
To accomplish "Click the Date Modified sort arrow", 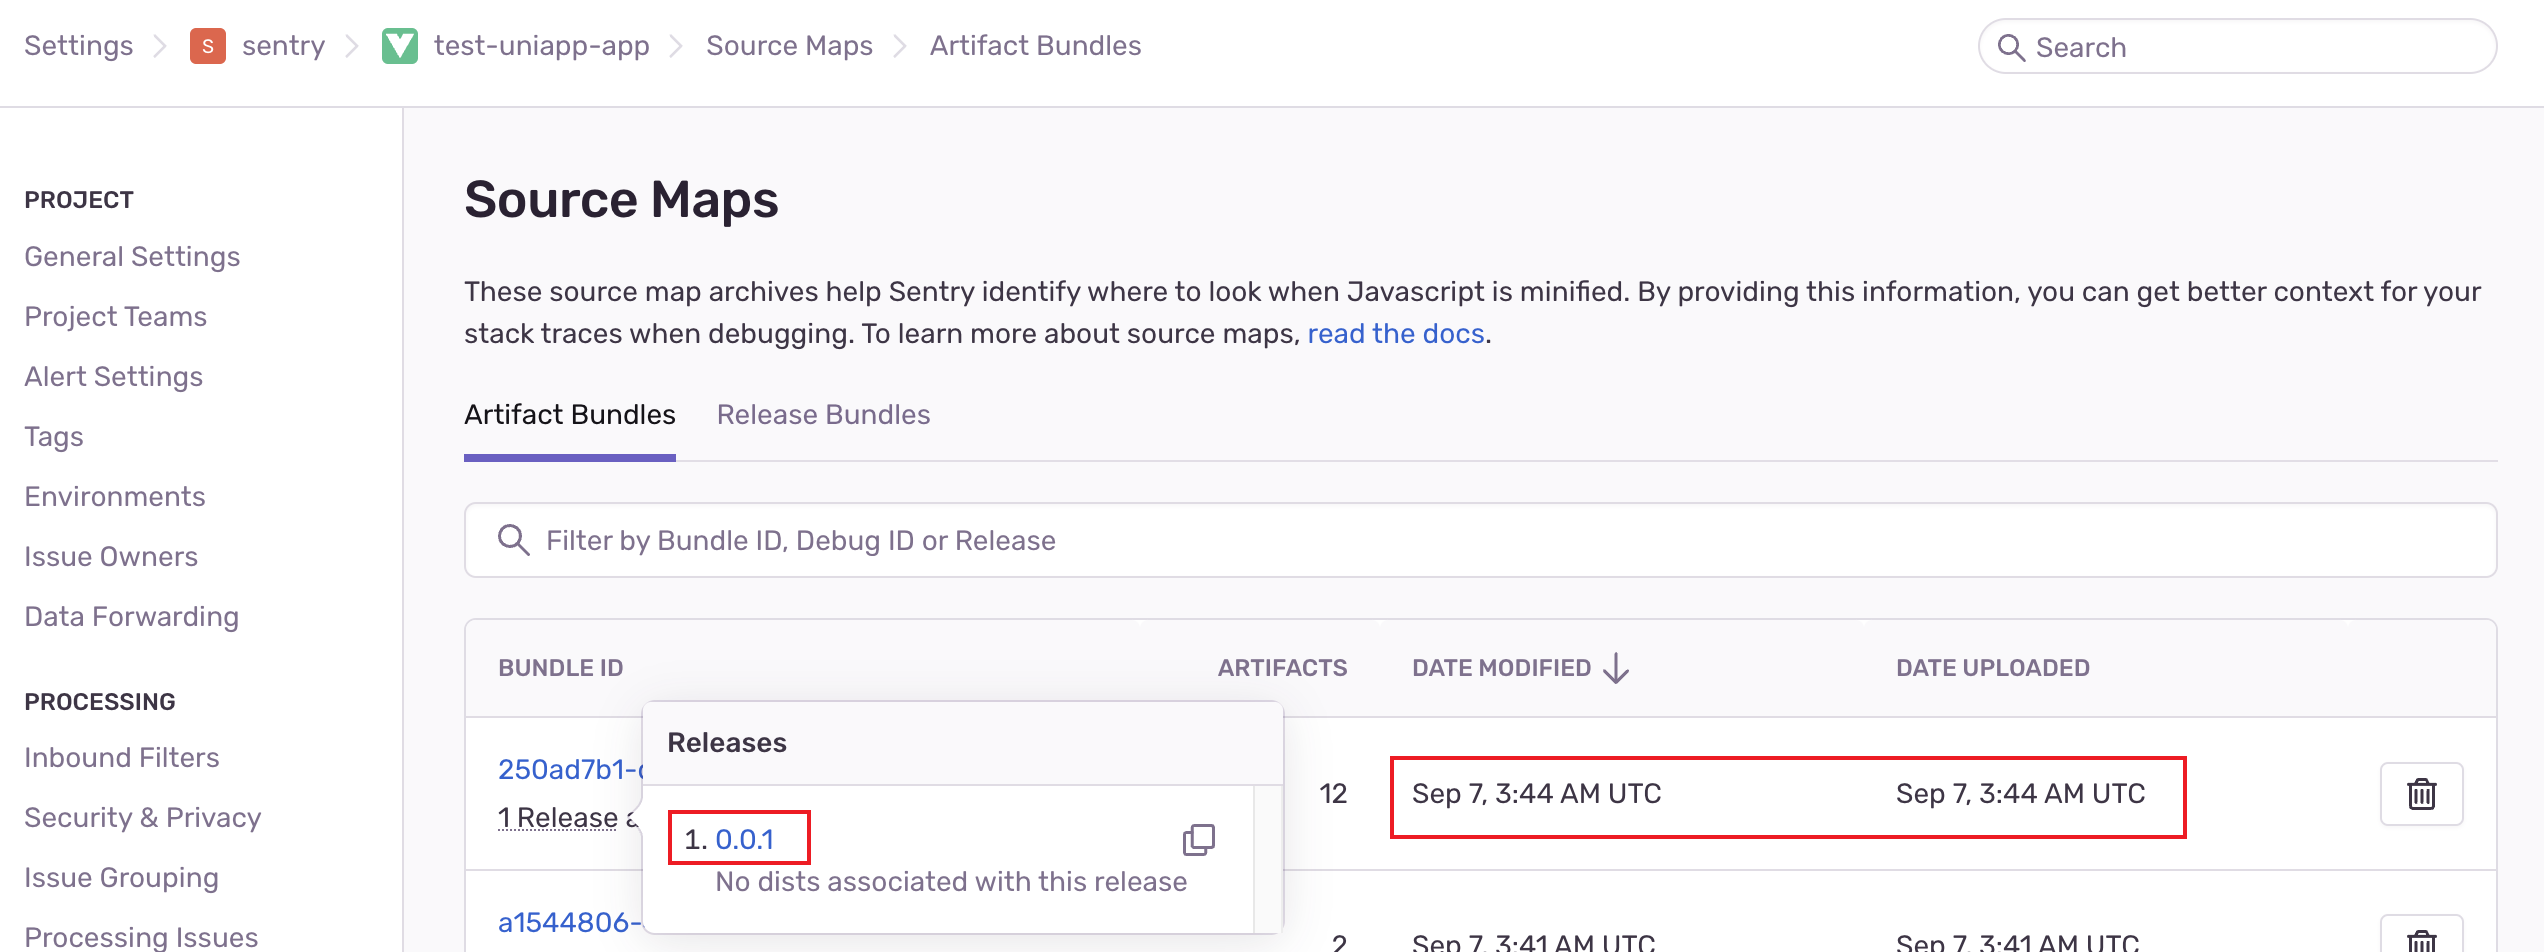I will (1616, 668).
